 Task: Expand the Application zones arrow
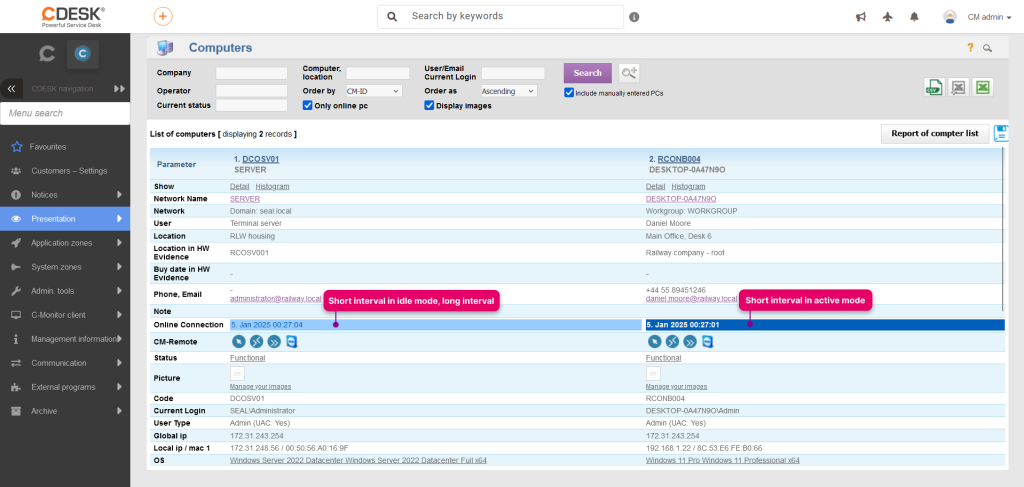coord(120,243)
